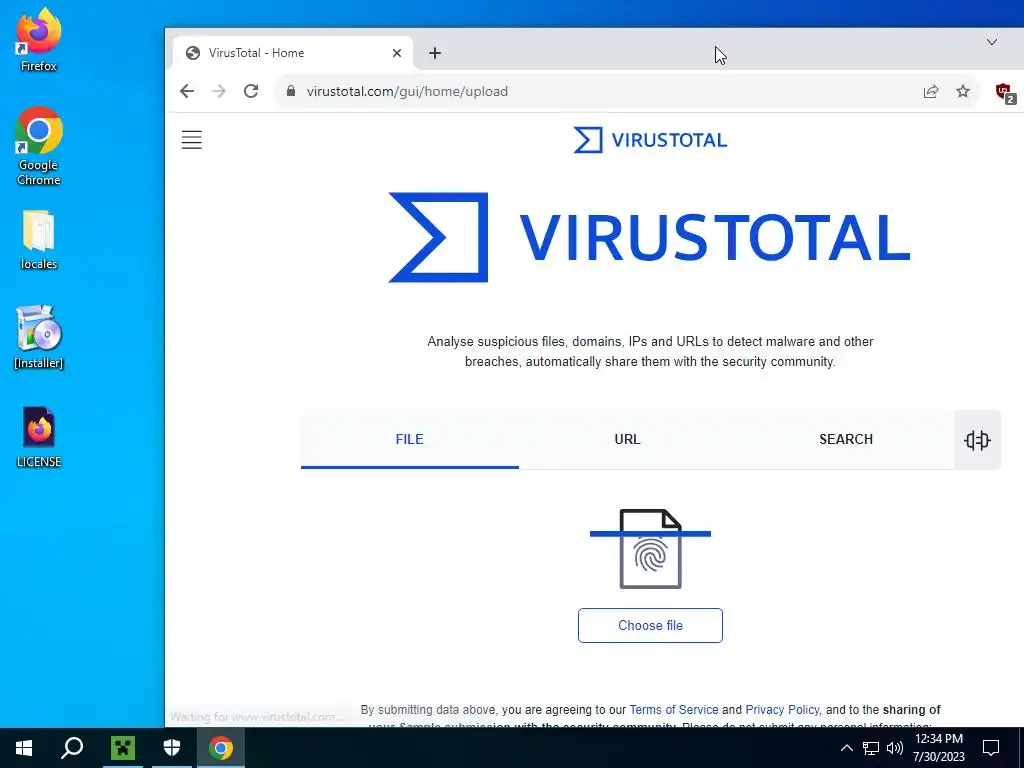Open the taskbar clock and date
The height and width of the screenshot is (768, 1024).
pyautogui.click(x=938, y=748)
